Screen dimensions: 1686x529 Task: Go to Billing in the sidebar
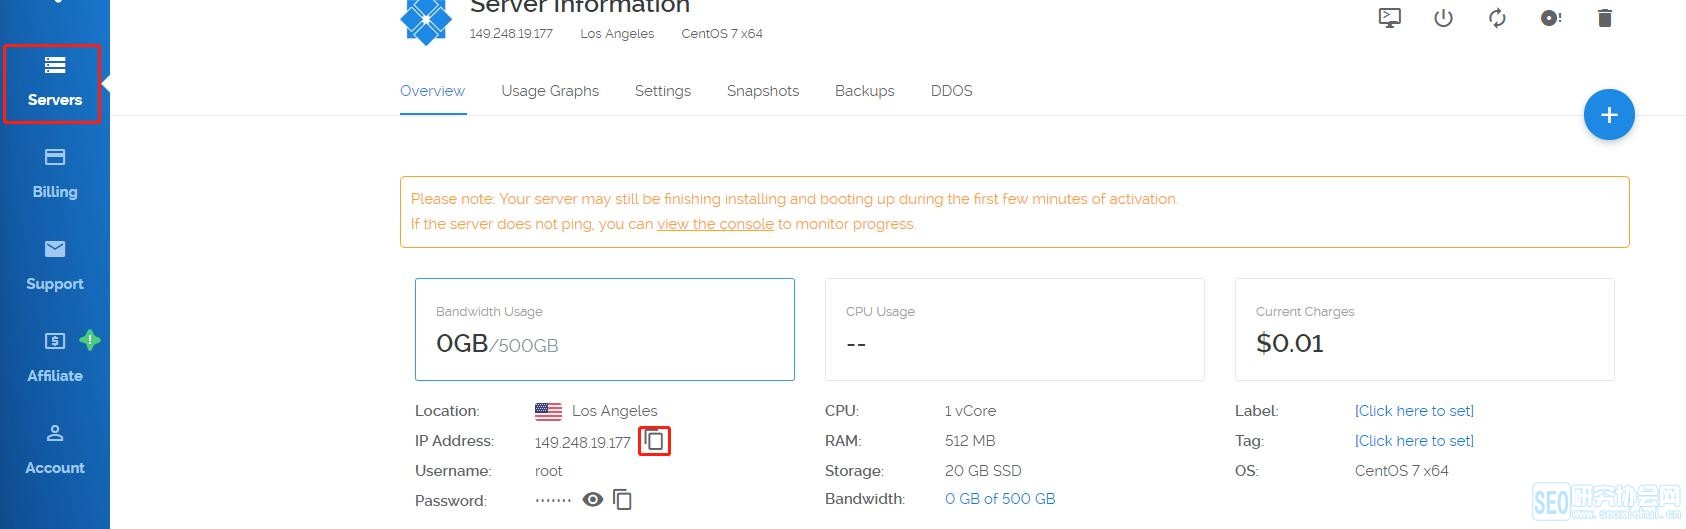coord(55,174)
